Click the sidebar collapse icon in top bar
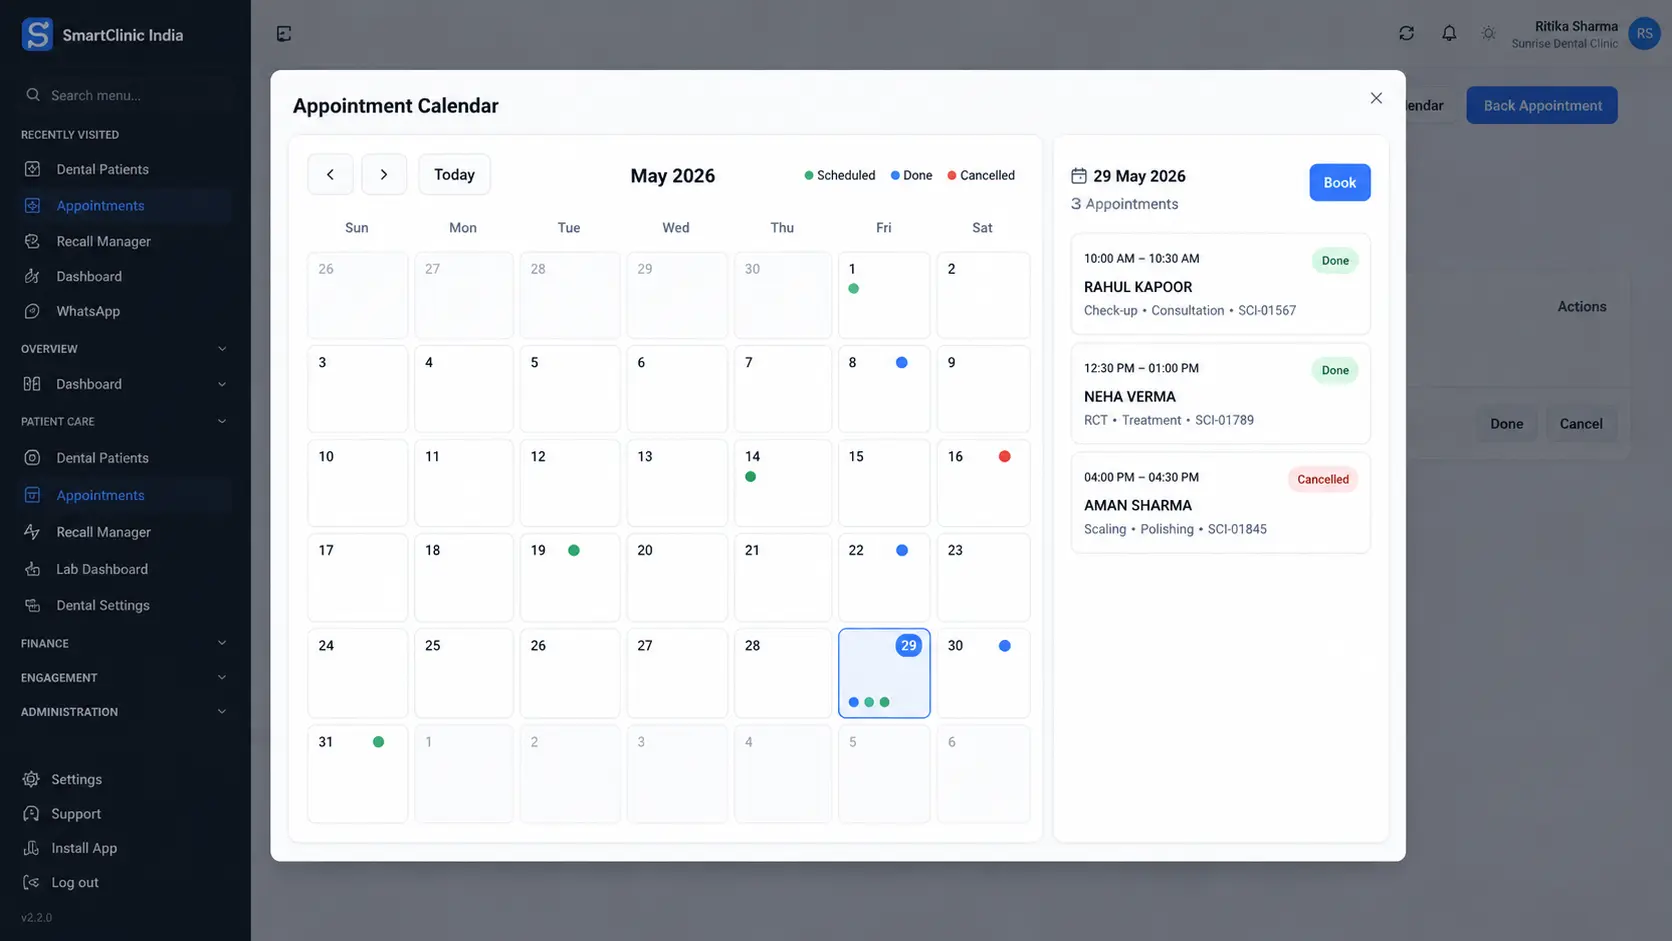The image size is (1672, 941). point(284,34)
